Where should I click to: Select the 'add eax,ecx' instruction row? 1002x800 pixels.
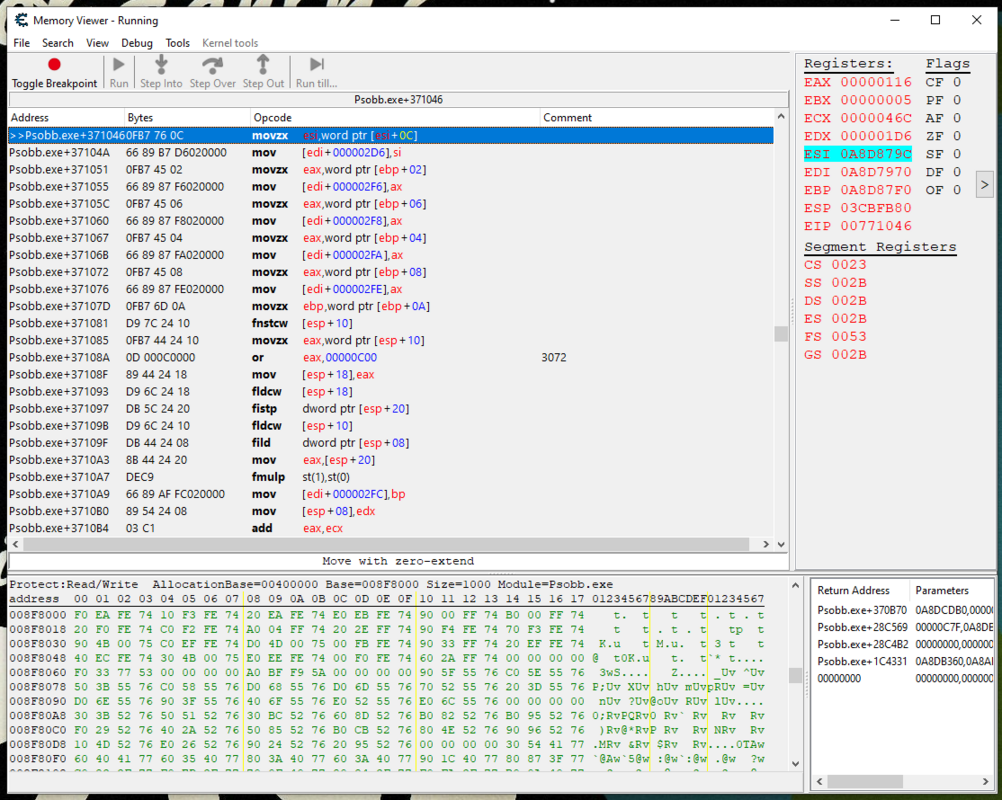pyautogui.click(x=390, y=528)
